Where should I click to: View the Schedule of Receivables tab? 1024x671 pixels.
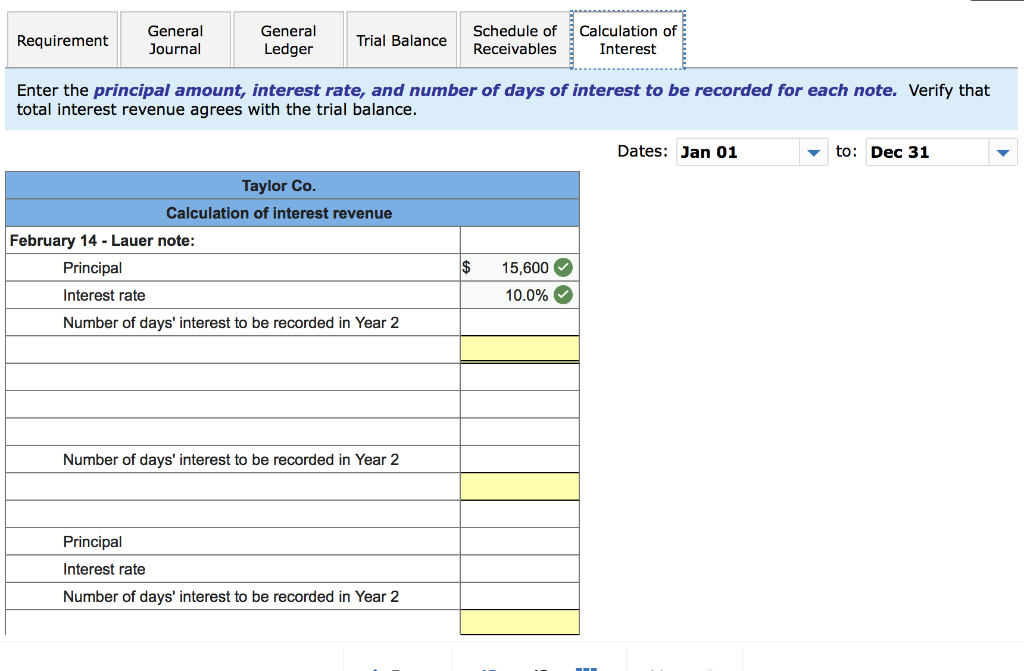click(514, 40)
